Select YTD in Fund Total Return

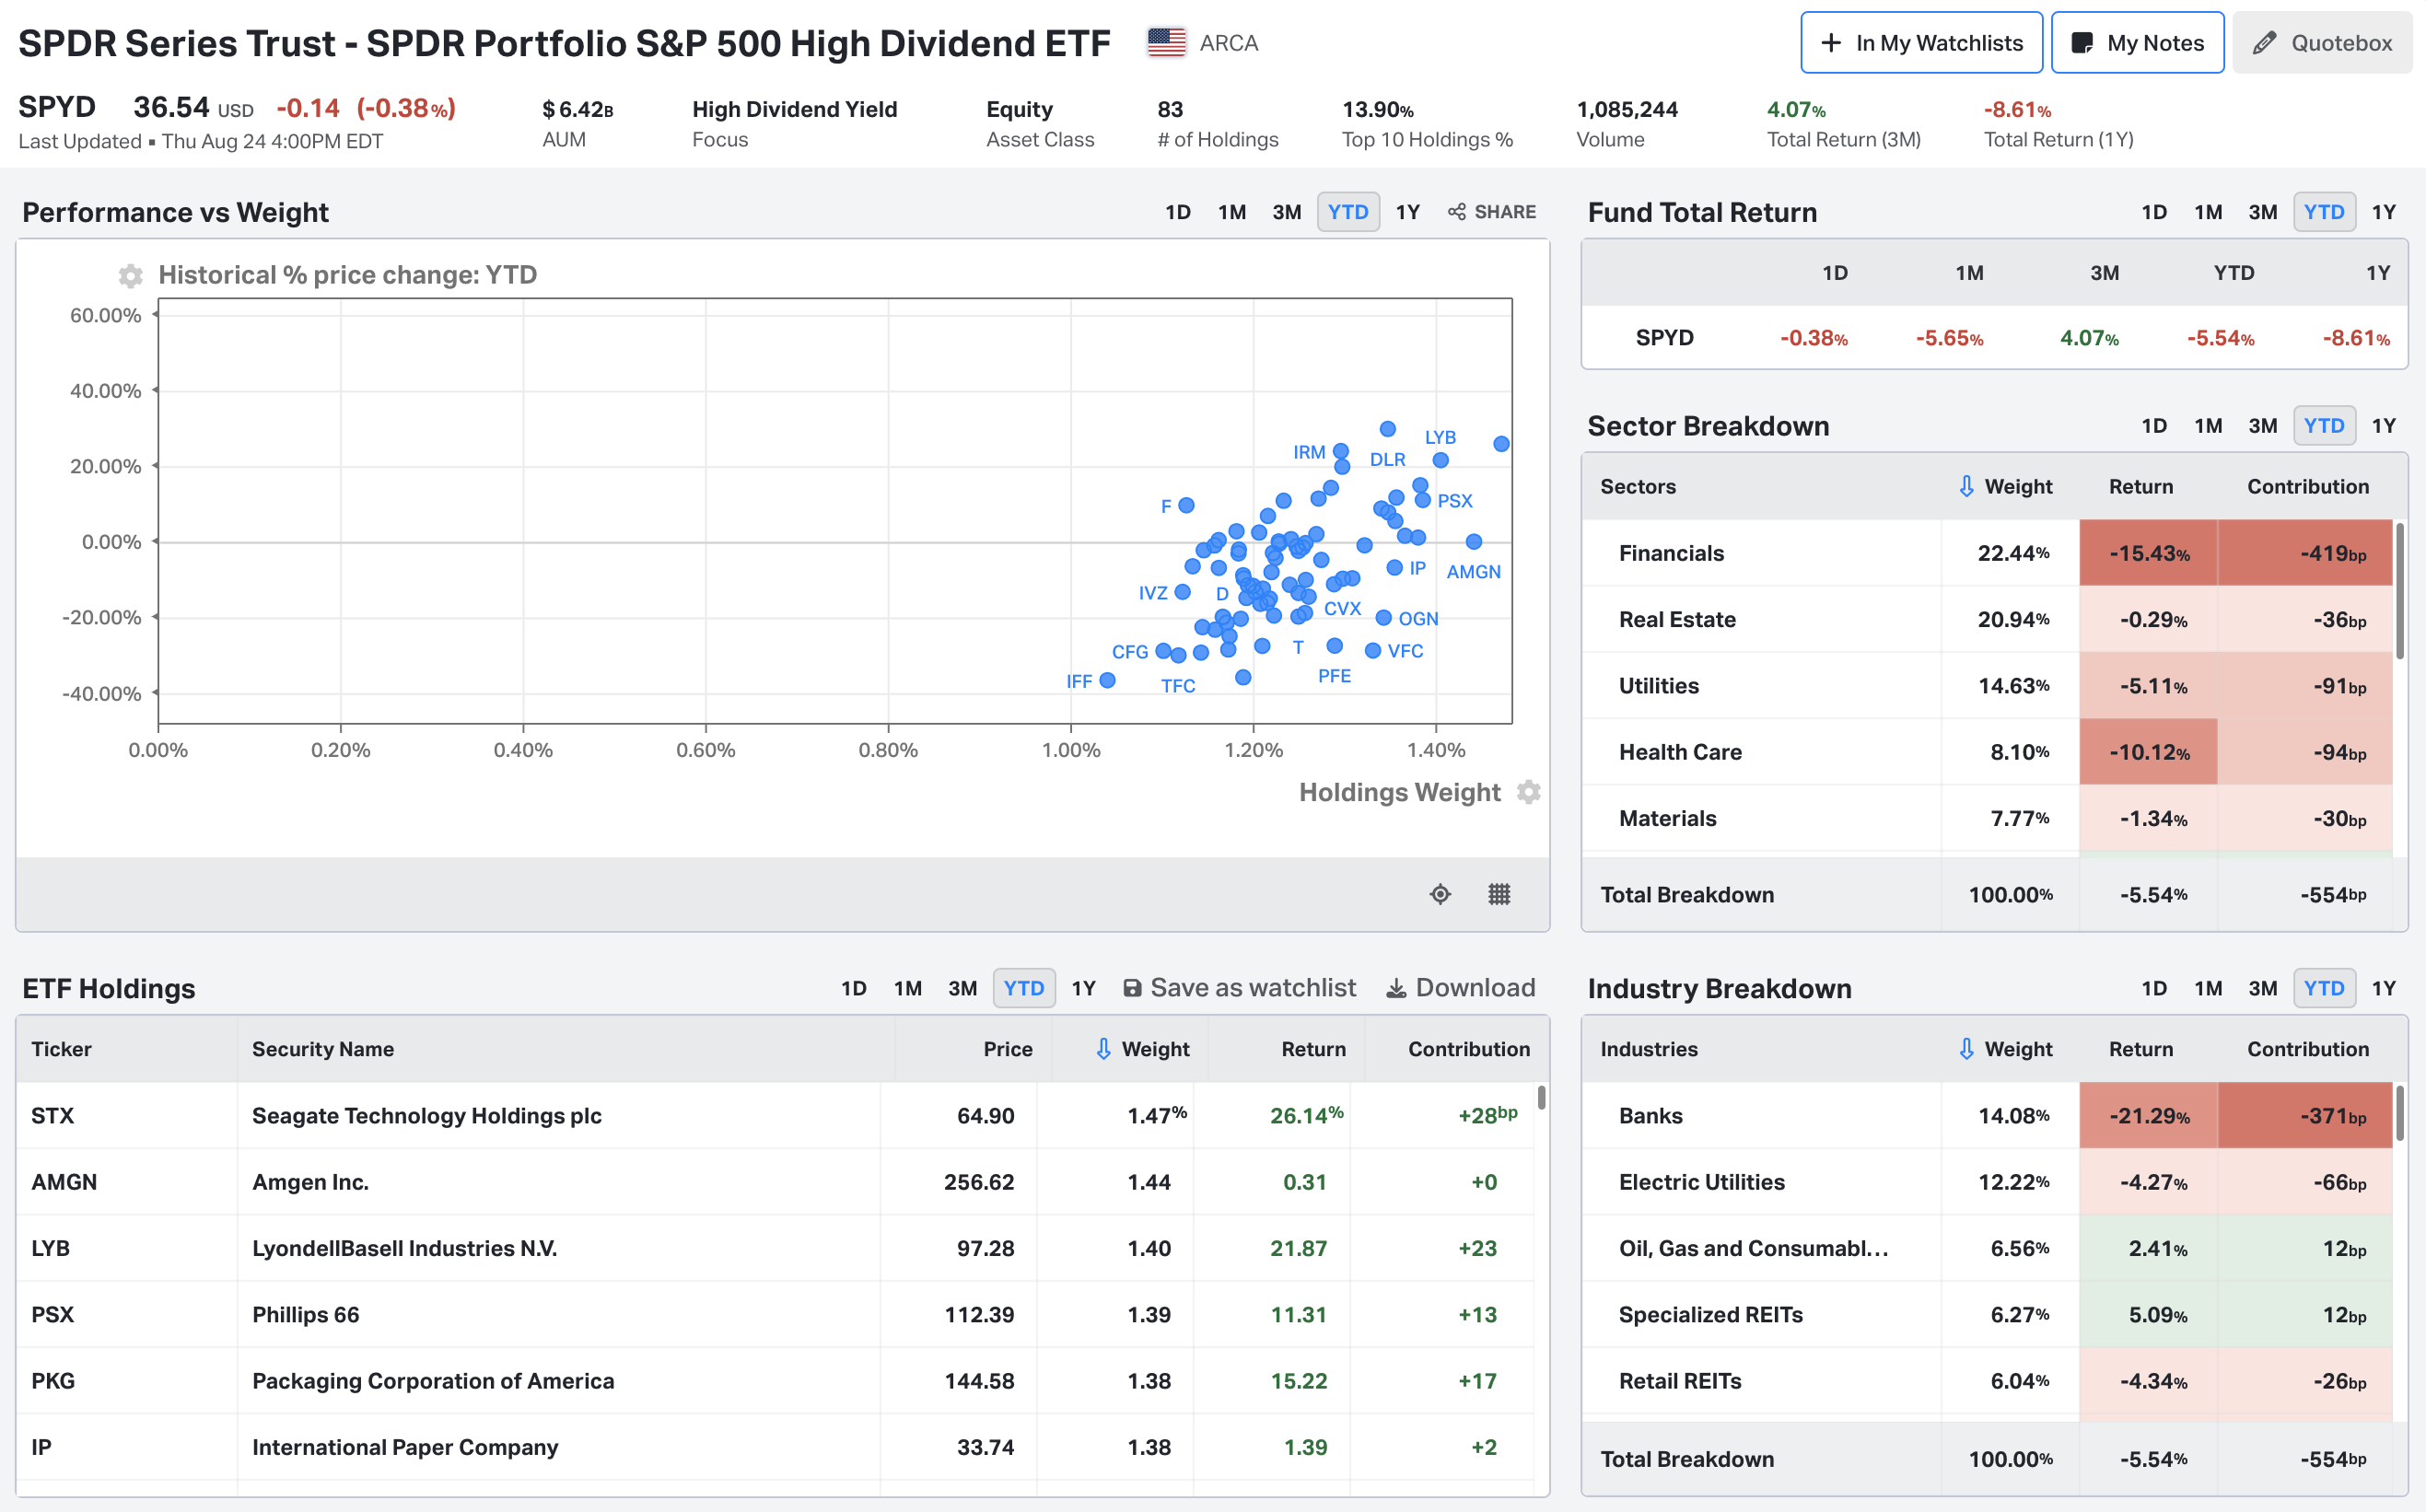[x=2324, y=212]
